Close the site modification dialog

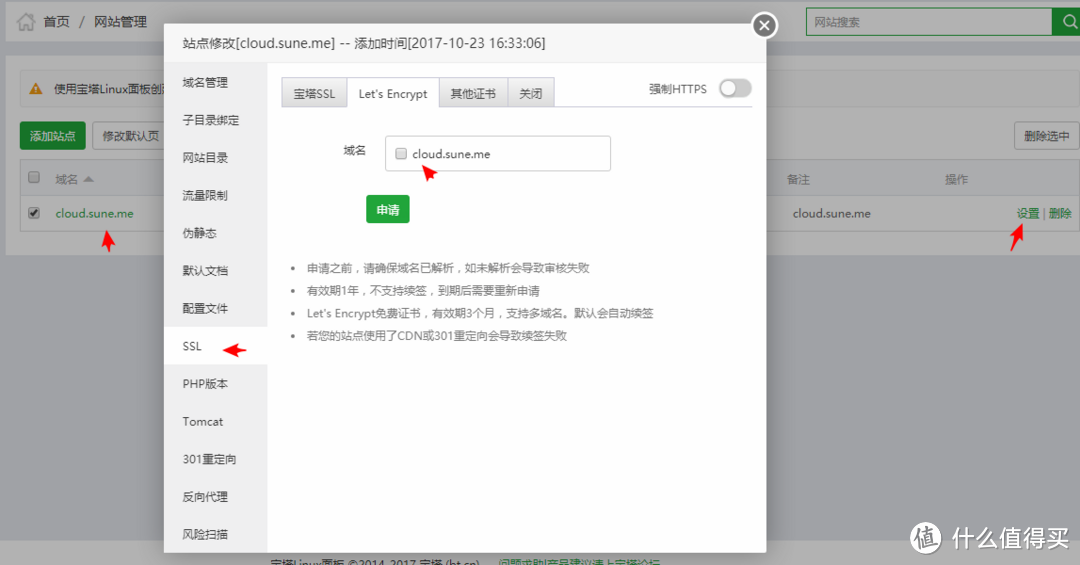(764, 25)
